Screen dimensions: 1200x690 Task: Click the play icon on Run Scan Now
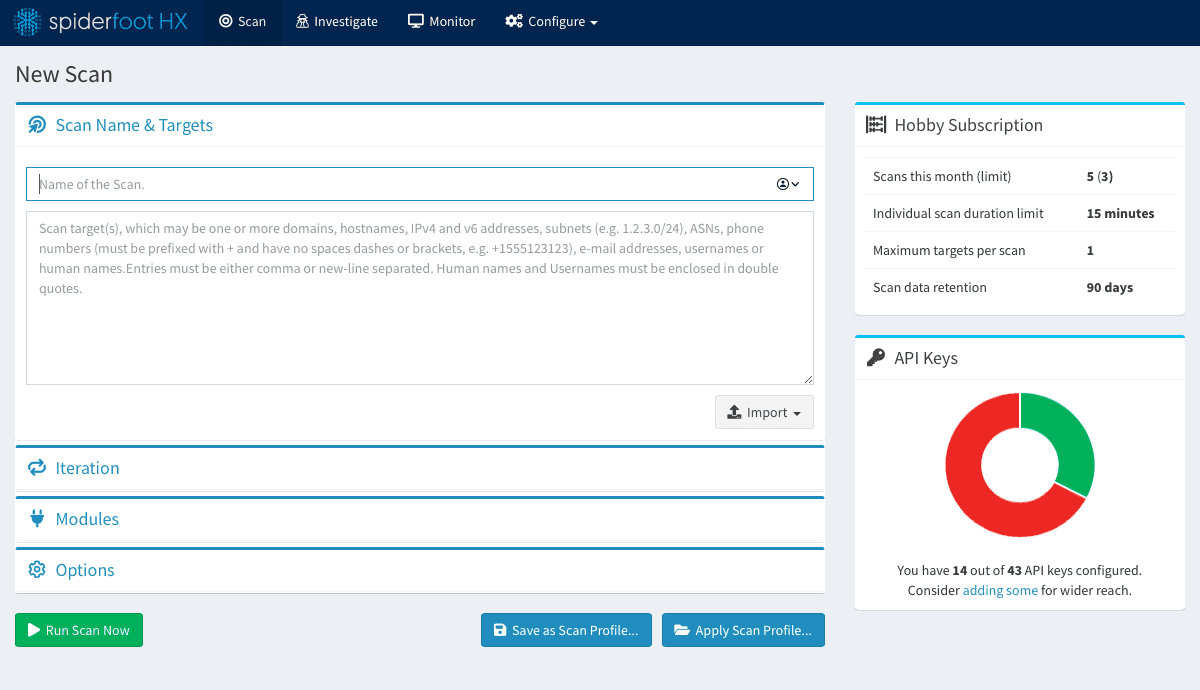[34, 630]
